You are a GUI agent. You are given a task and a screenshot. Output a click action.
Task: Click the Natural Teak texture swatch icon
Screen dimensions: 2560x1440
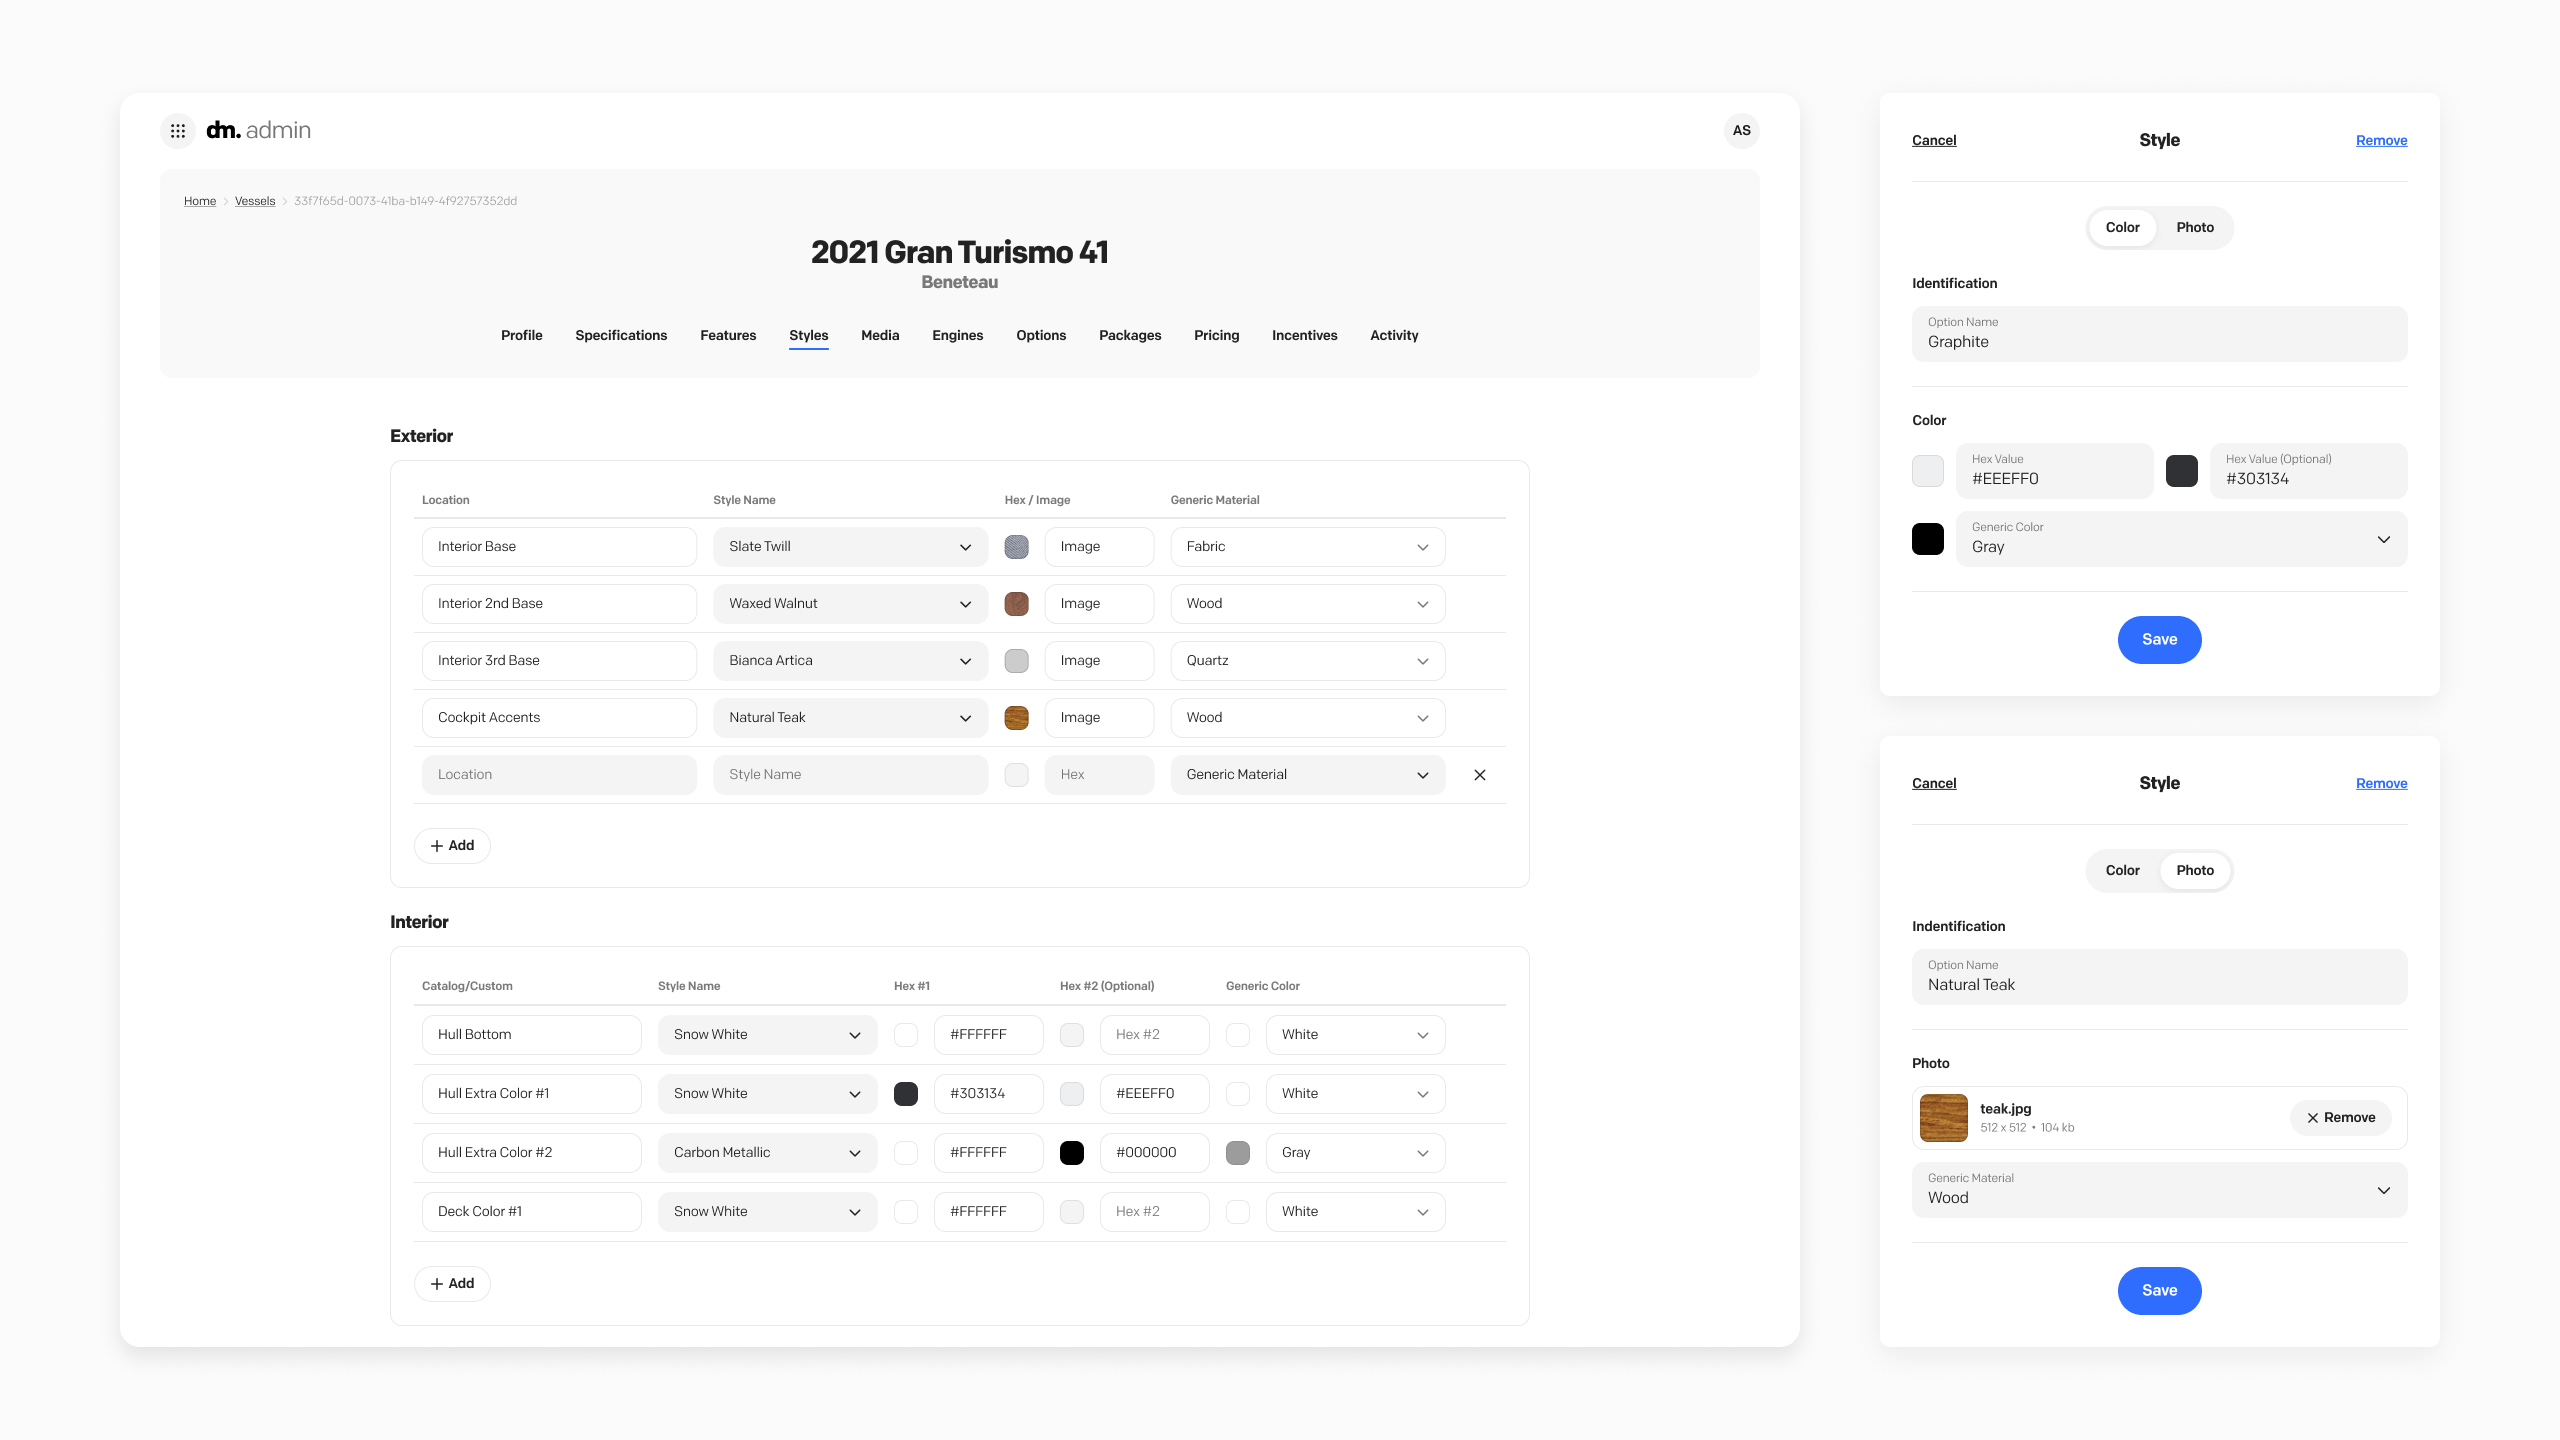pos(1016,718)
